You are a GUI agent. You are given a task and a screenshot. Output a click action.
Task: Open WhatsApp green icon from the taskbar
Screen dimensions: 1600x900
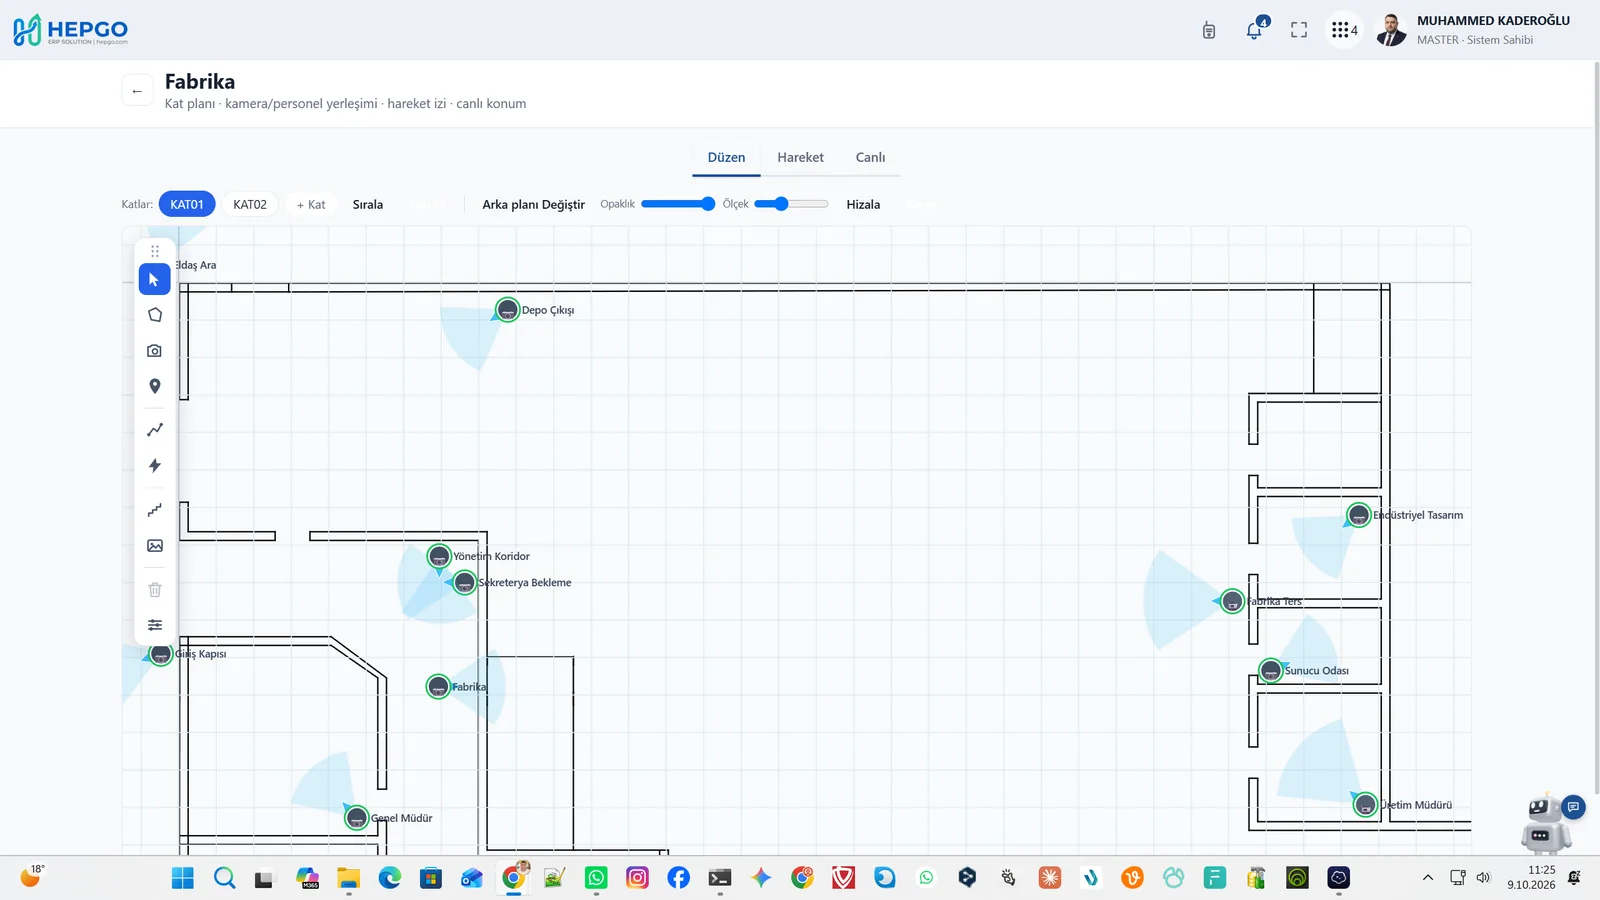coord(596,878)
